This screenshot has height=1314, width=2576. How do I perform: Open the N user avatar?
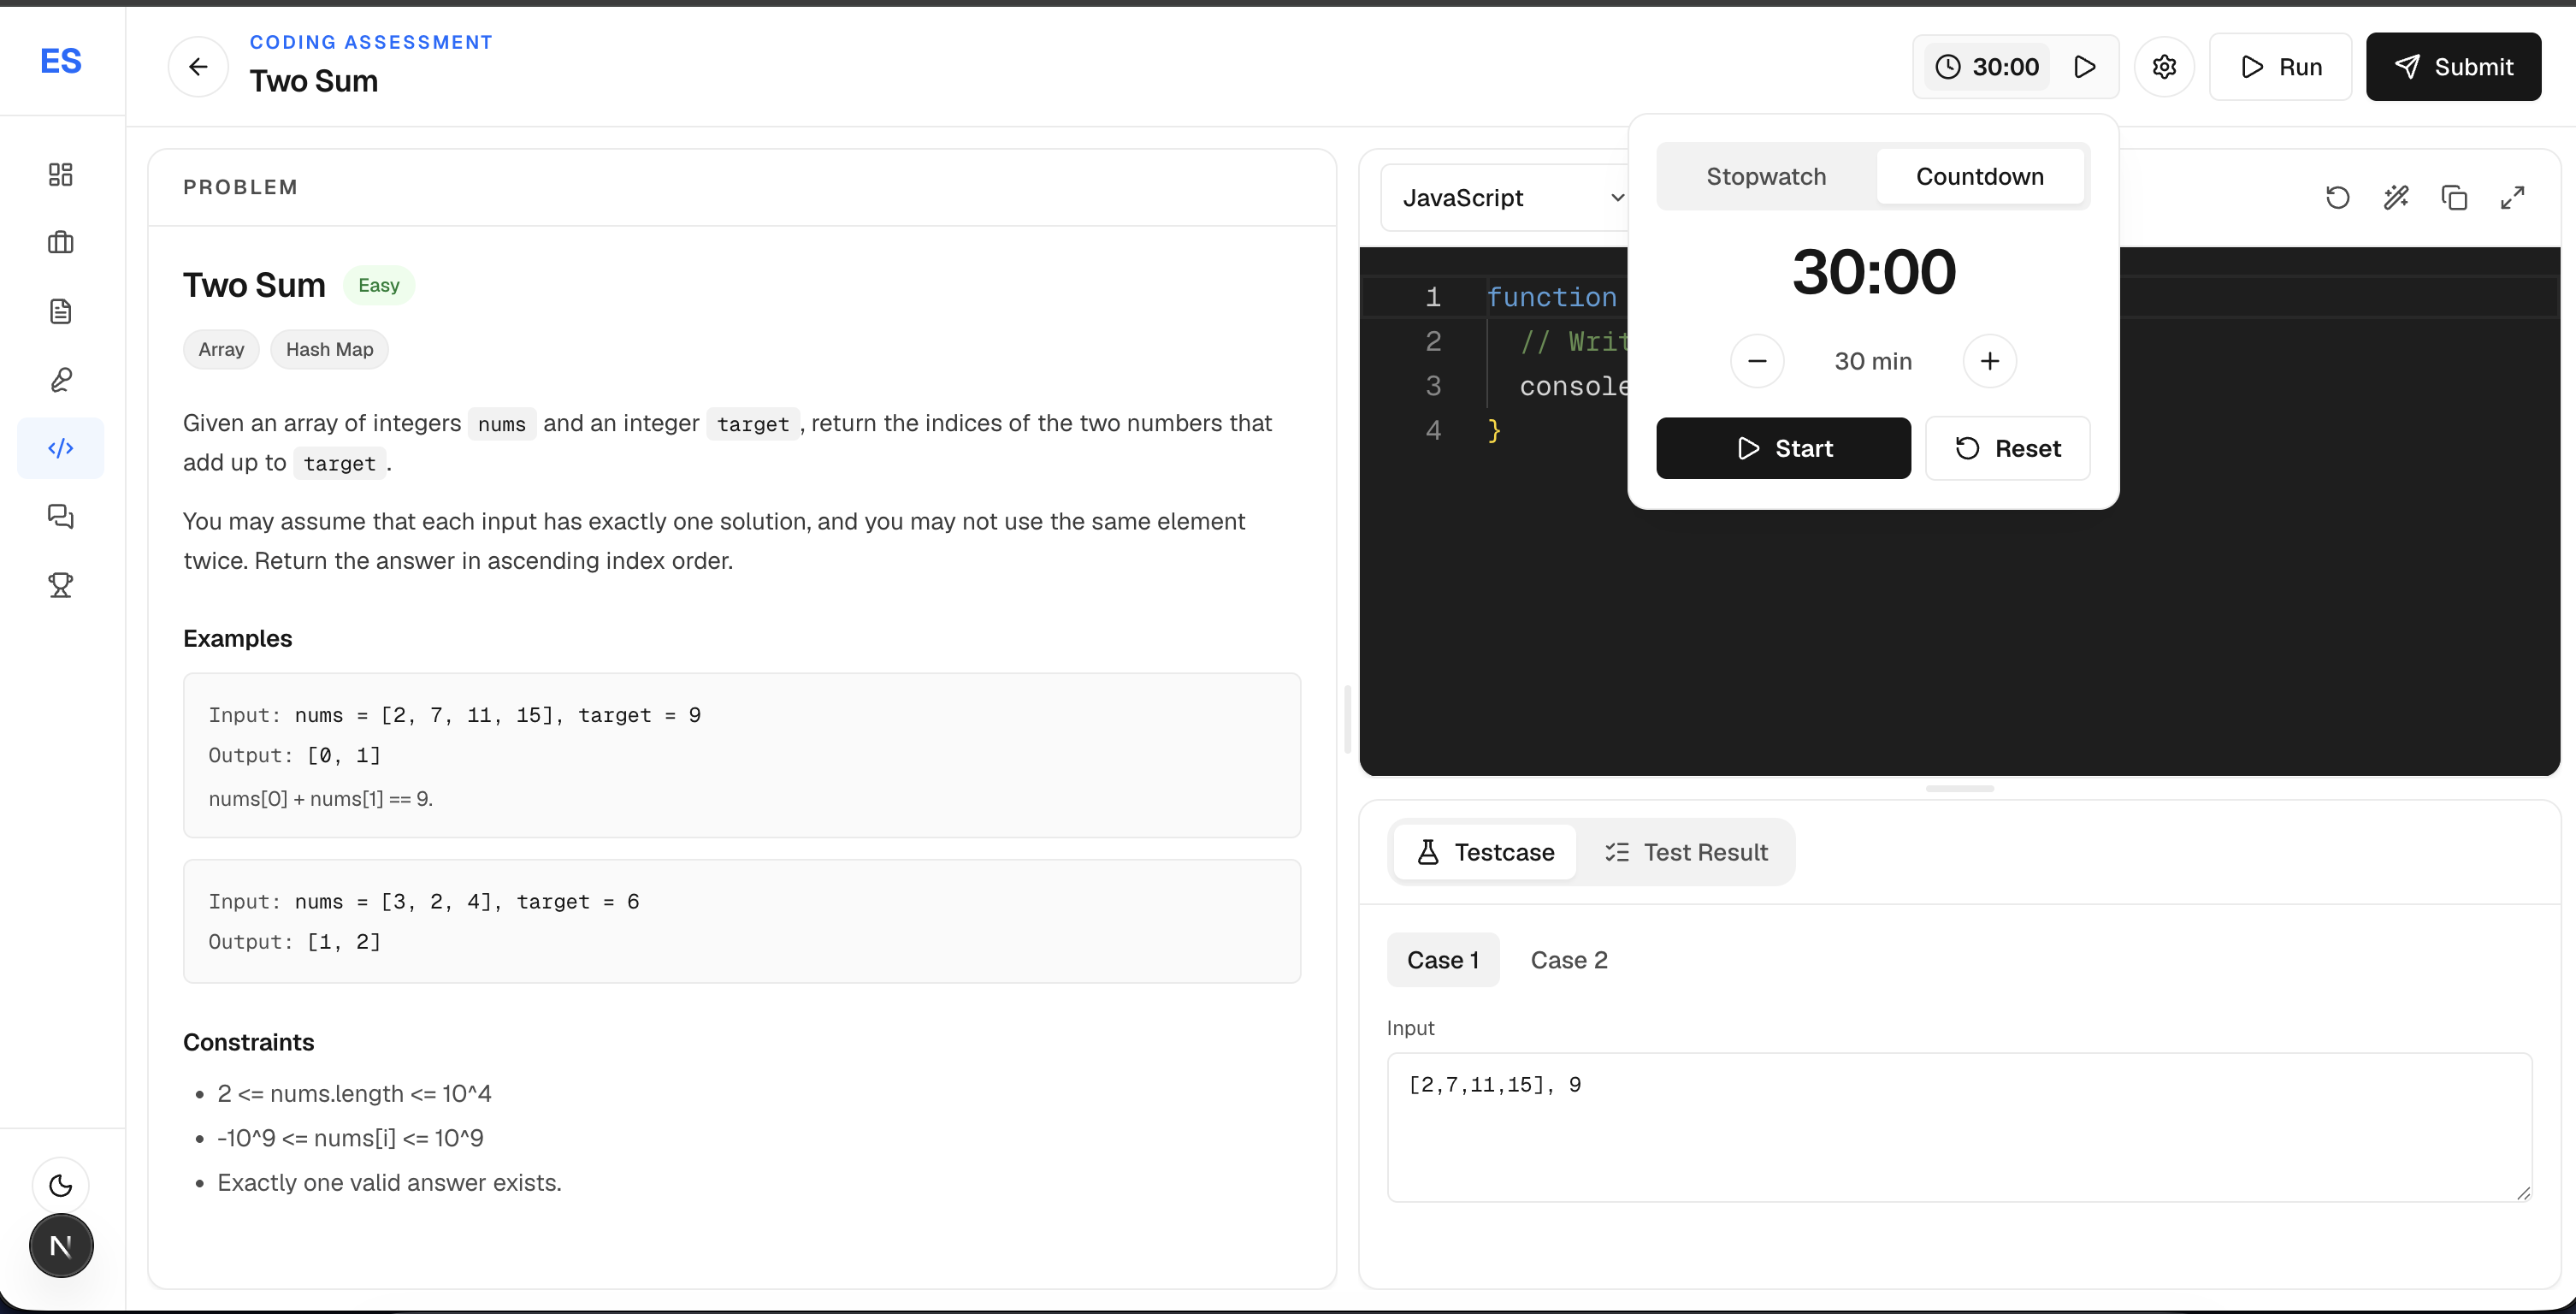coord(61,1246)
